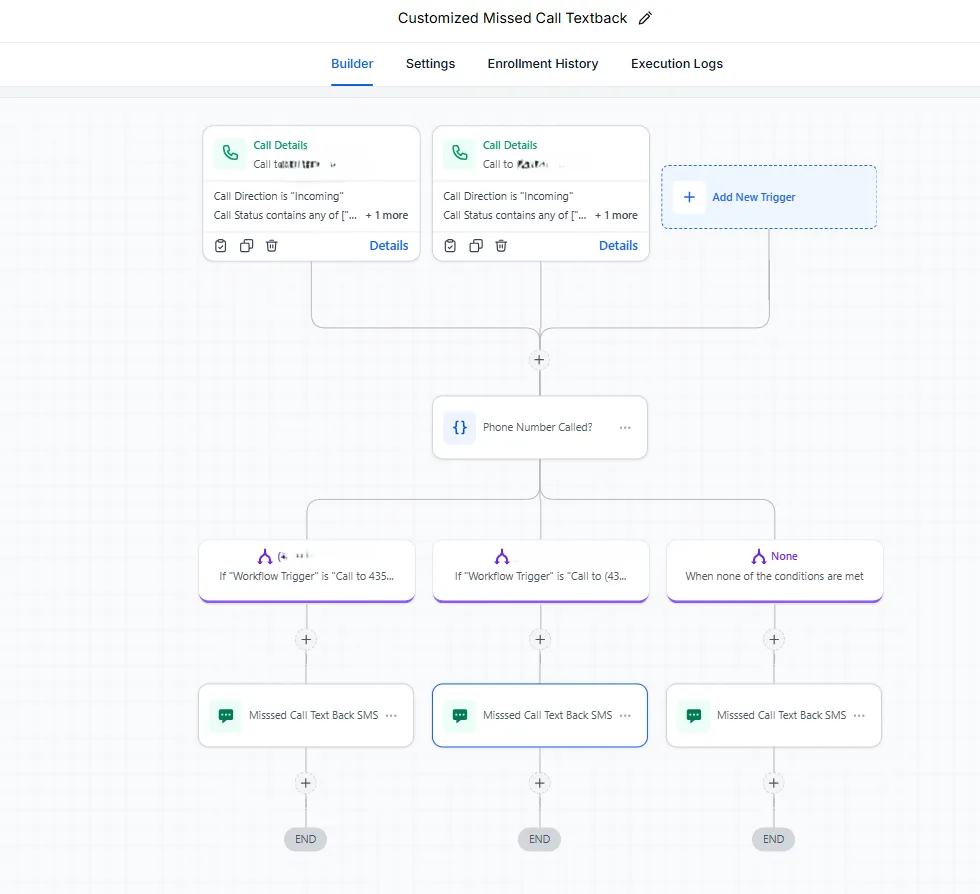The height and width of the screenshot is (894, 980).
Task: Open Phone Number Called? condition node
Action: point(539,428)
